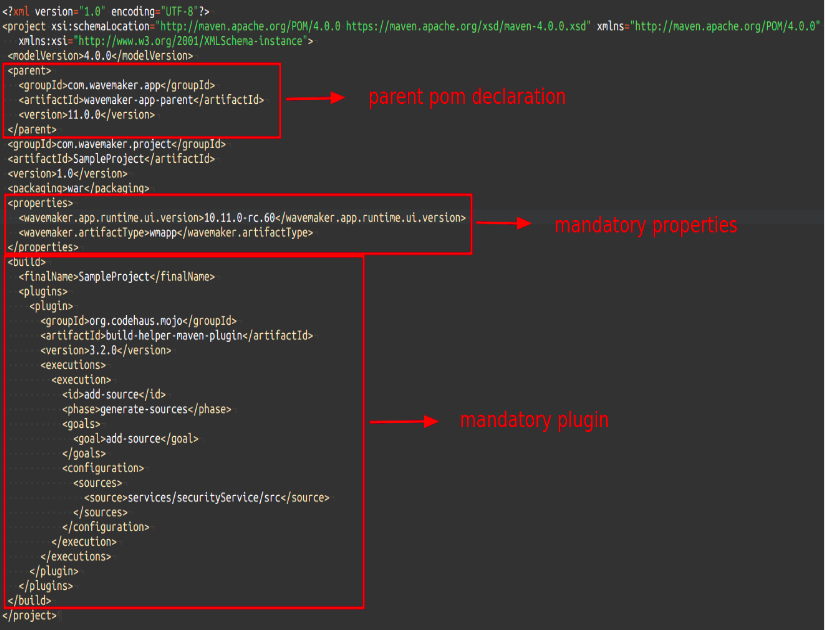Select the 'mandatory properties' annotation text

[645, 225]
